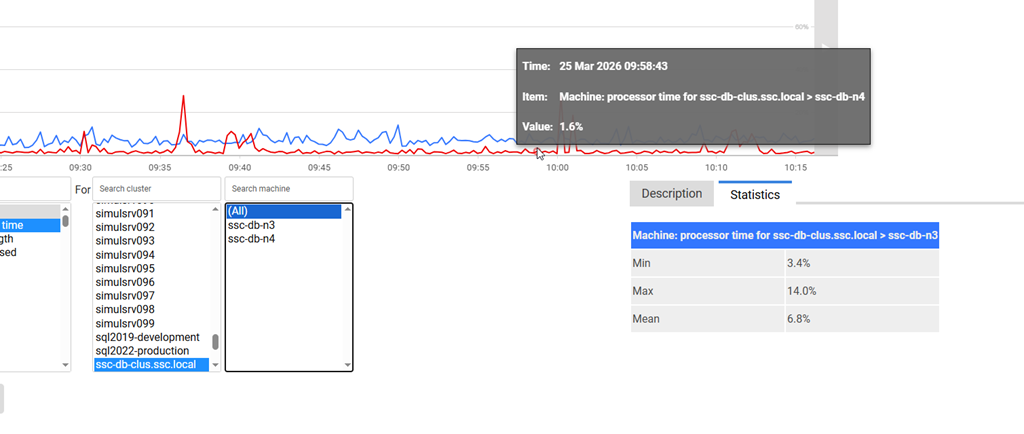Viewport: 1024px width, 434px height.
Task: Open the Statistics tab
Action: point(755,195)
